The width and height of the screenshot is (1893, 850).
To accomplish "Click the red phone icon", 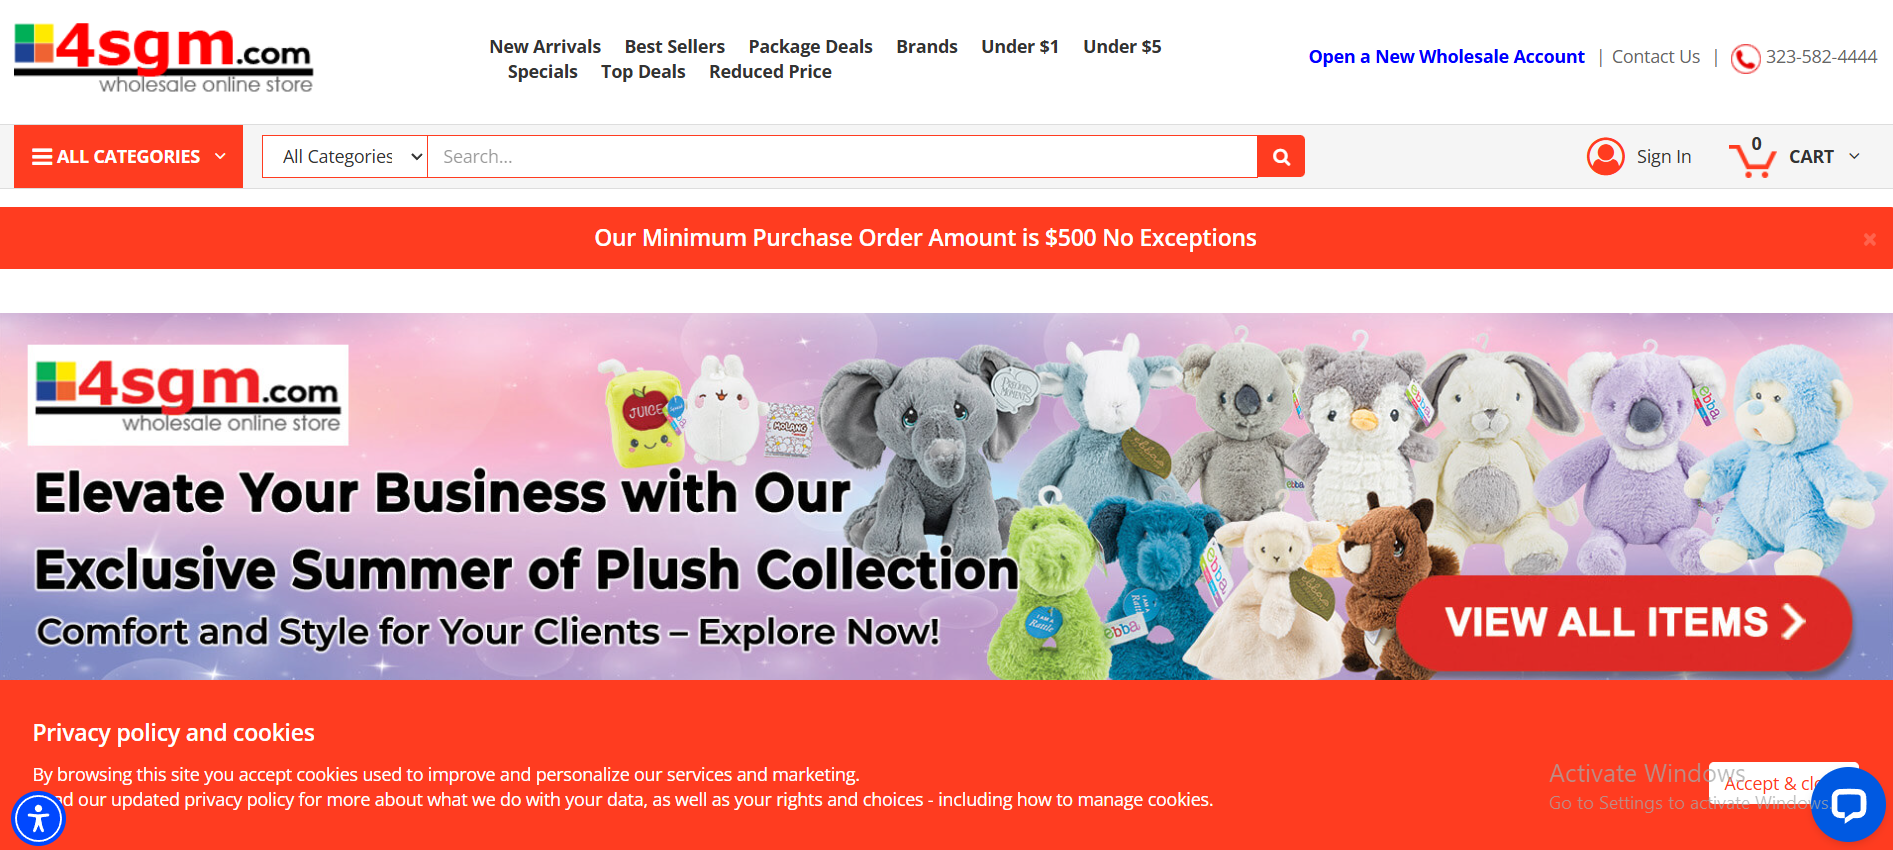I will pyautogui.click(x=1745, y=58).
